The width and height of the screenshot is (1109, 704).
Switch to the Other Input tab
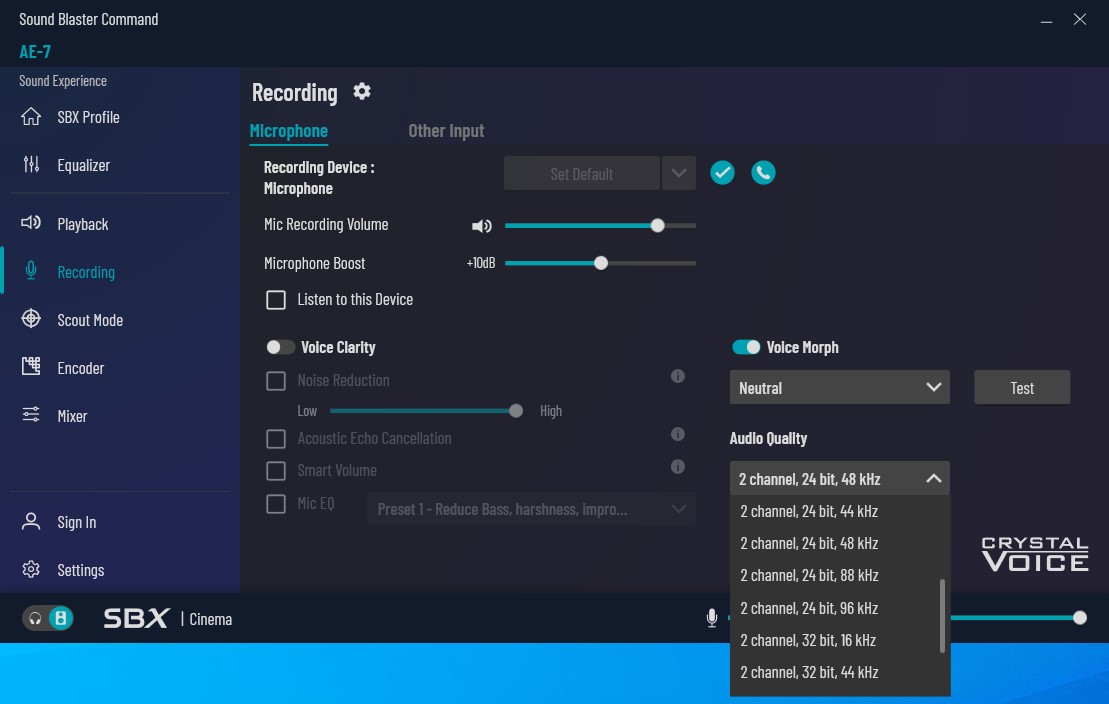pyautogui.click(x=446, y=131)
